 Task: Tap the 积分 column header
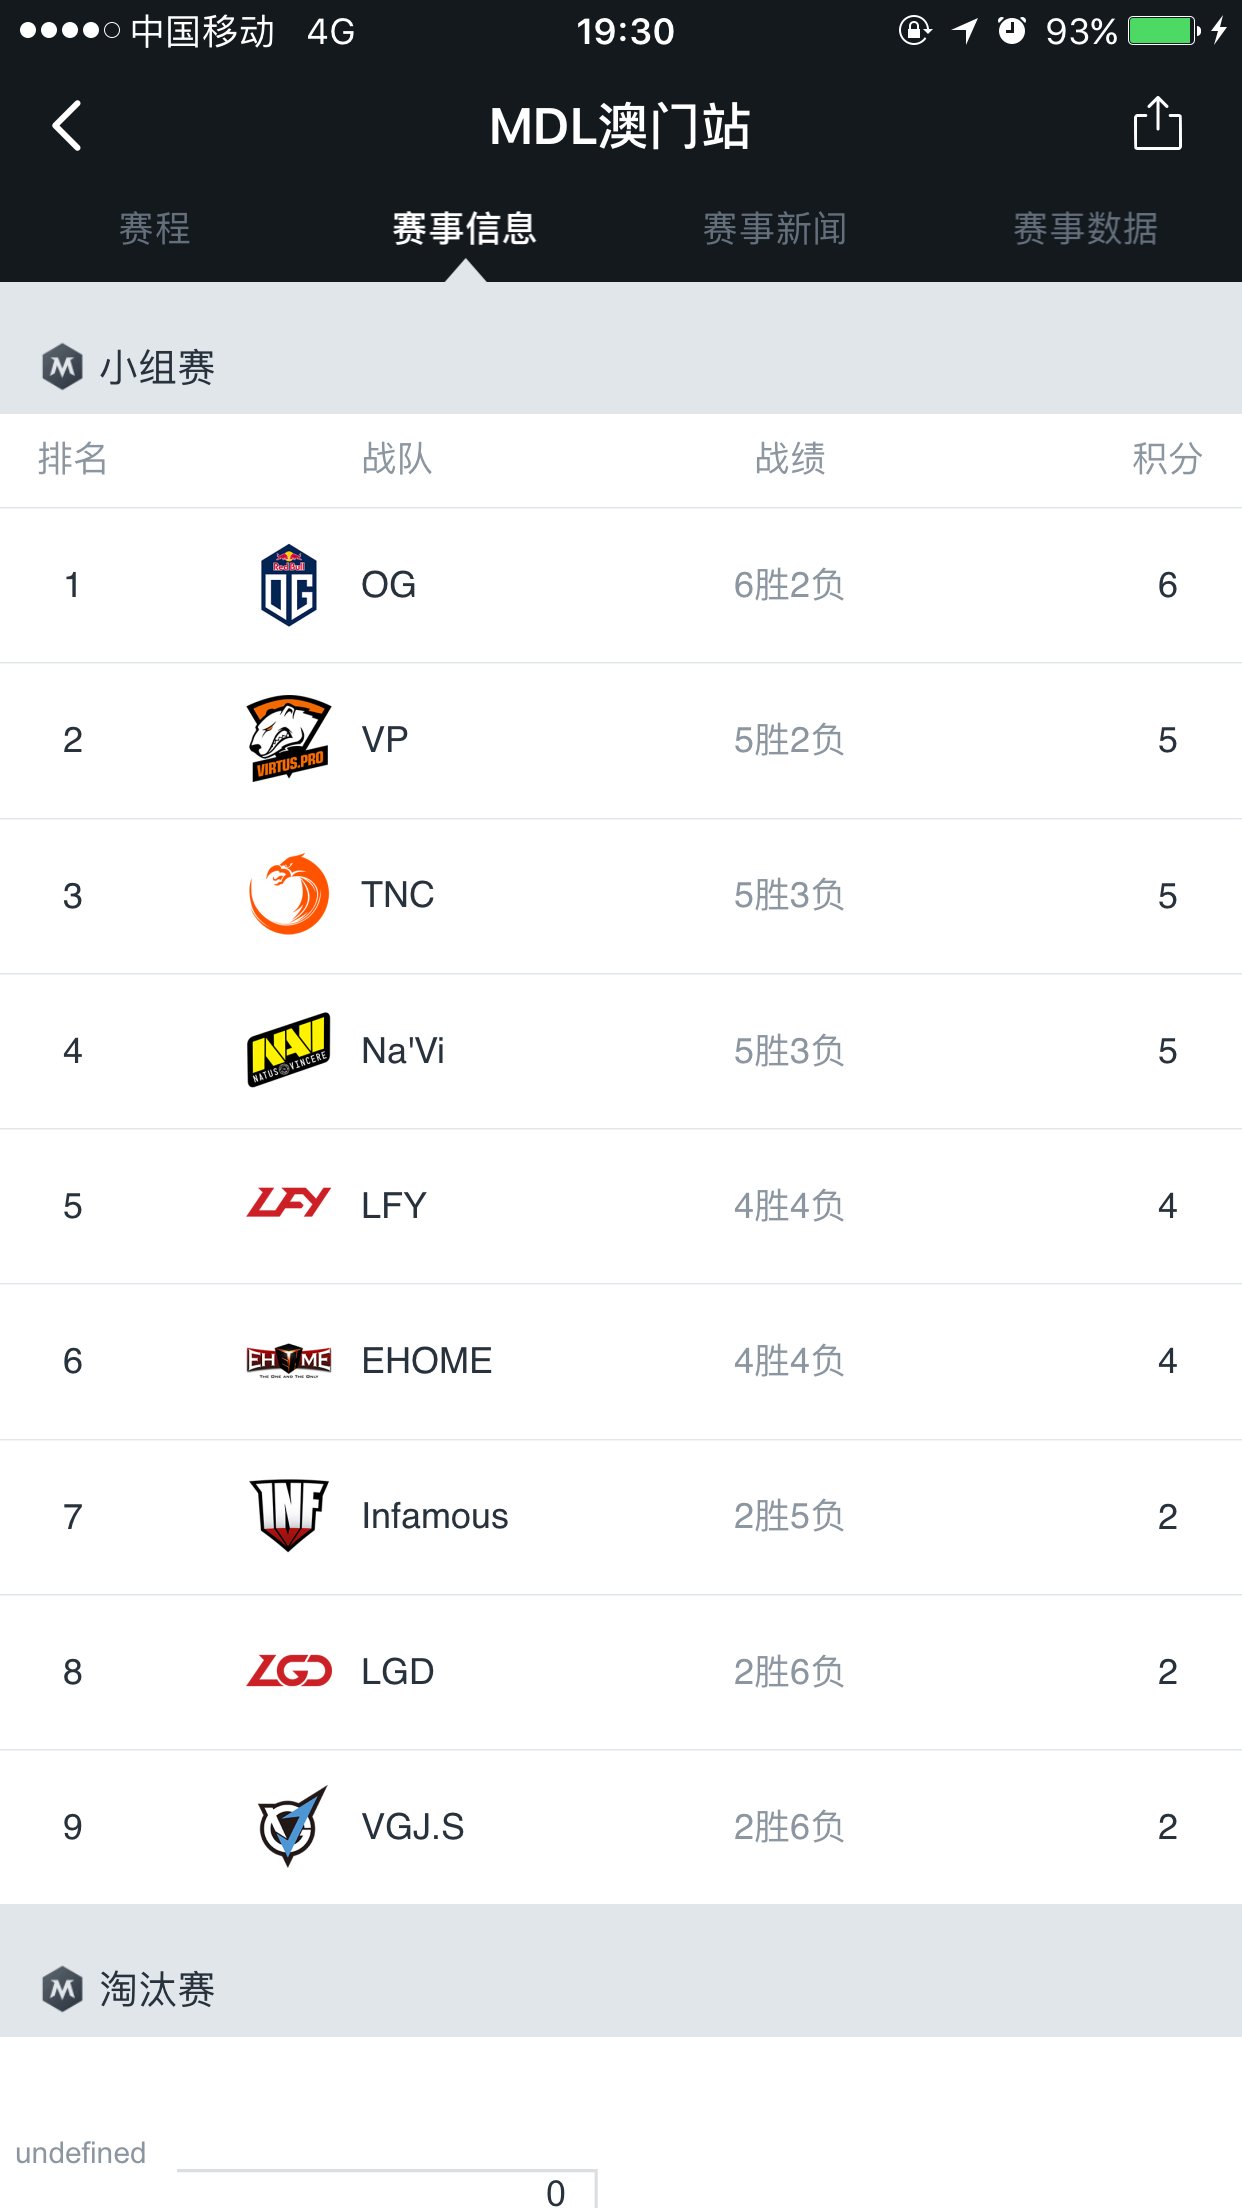[1167, 459]
